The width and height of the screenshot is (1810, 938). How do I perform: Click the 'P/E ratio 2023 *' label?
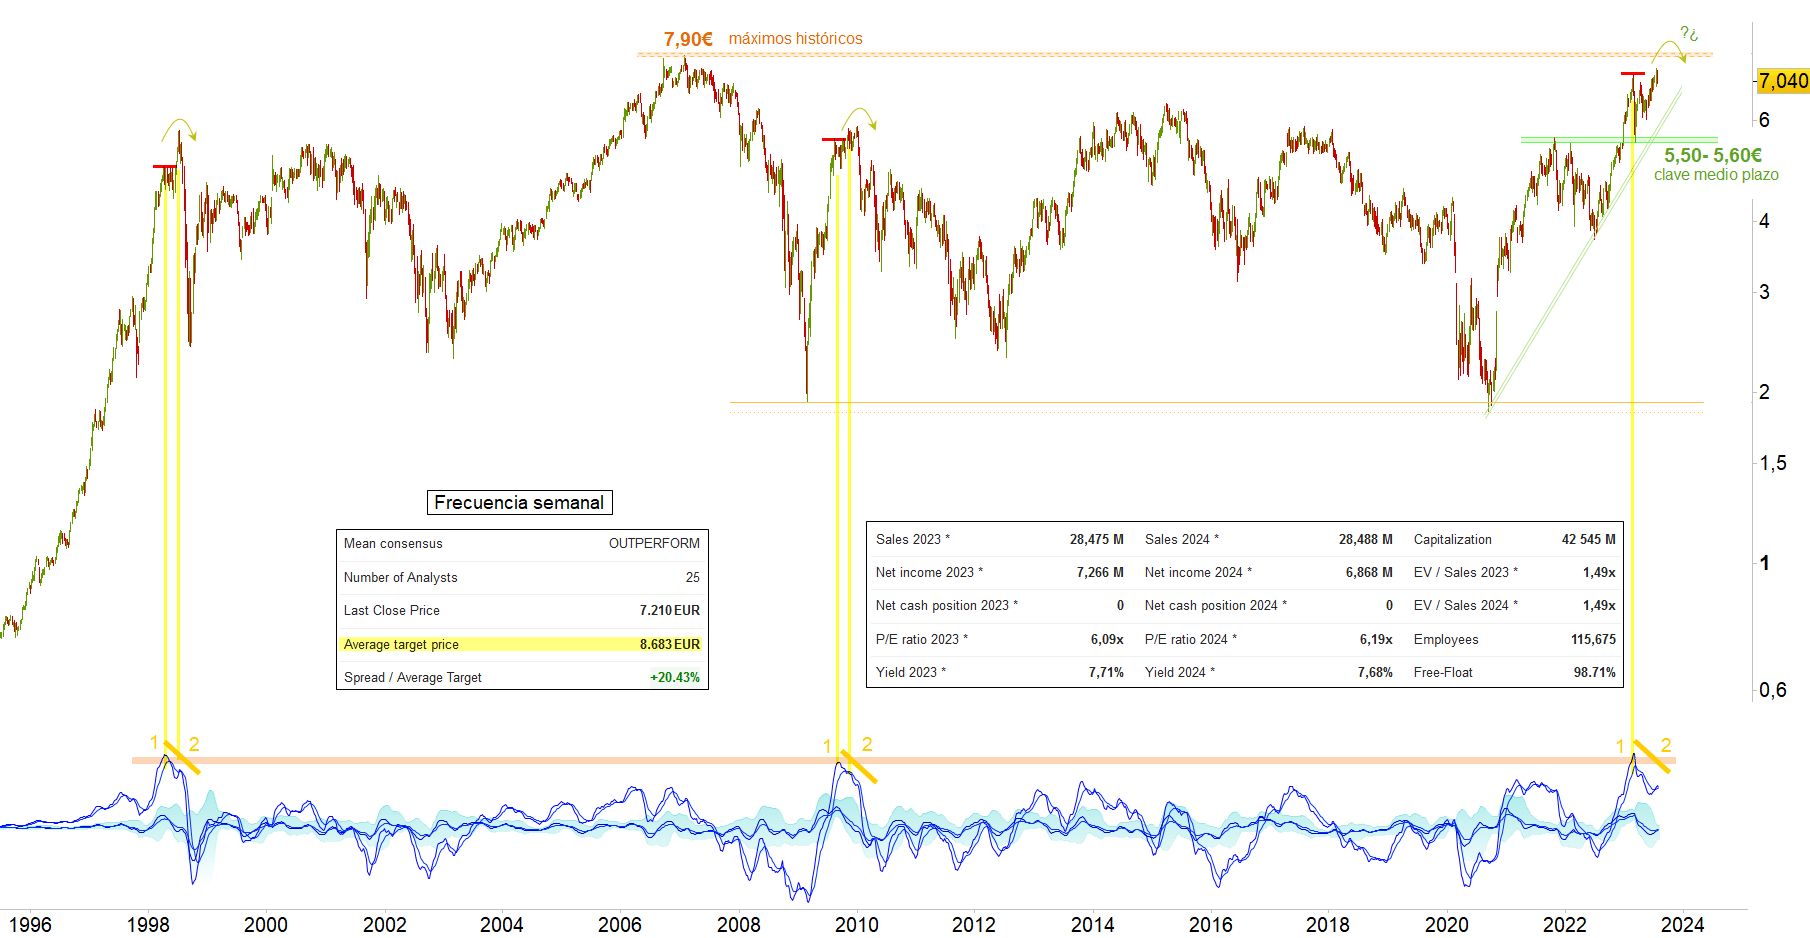tap(921, 640)
